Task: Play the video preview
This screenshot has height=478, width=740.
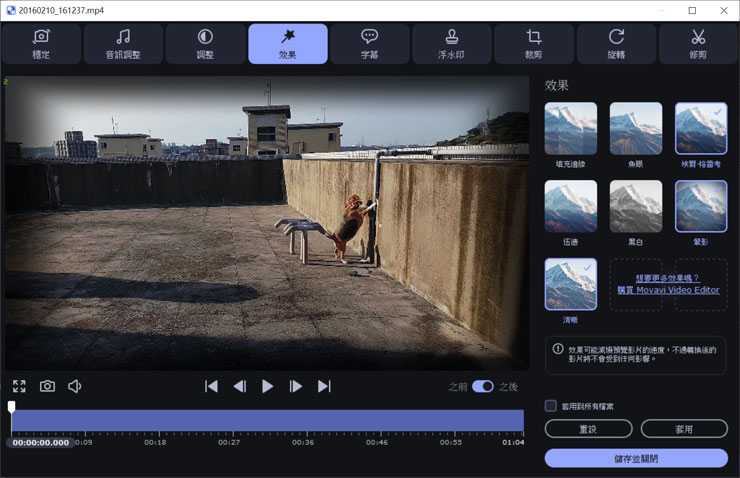Action: click(268, 386)
